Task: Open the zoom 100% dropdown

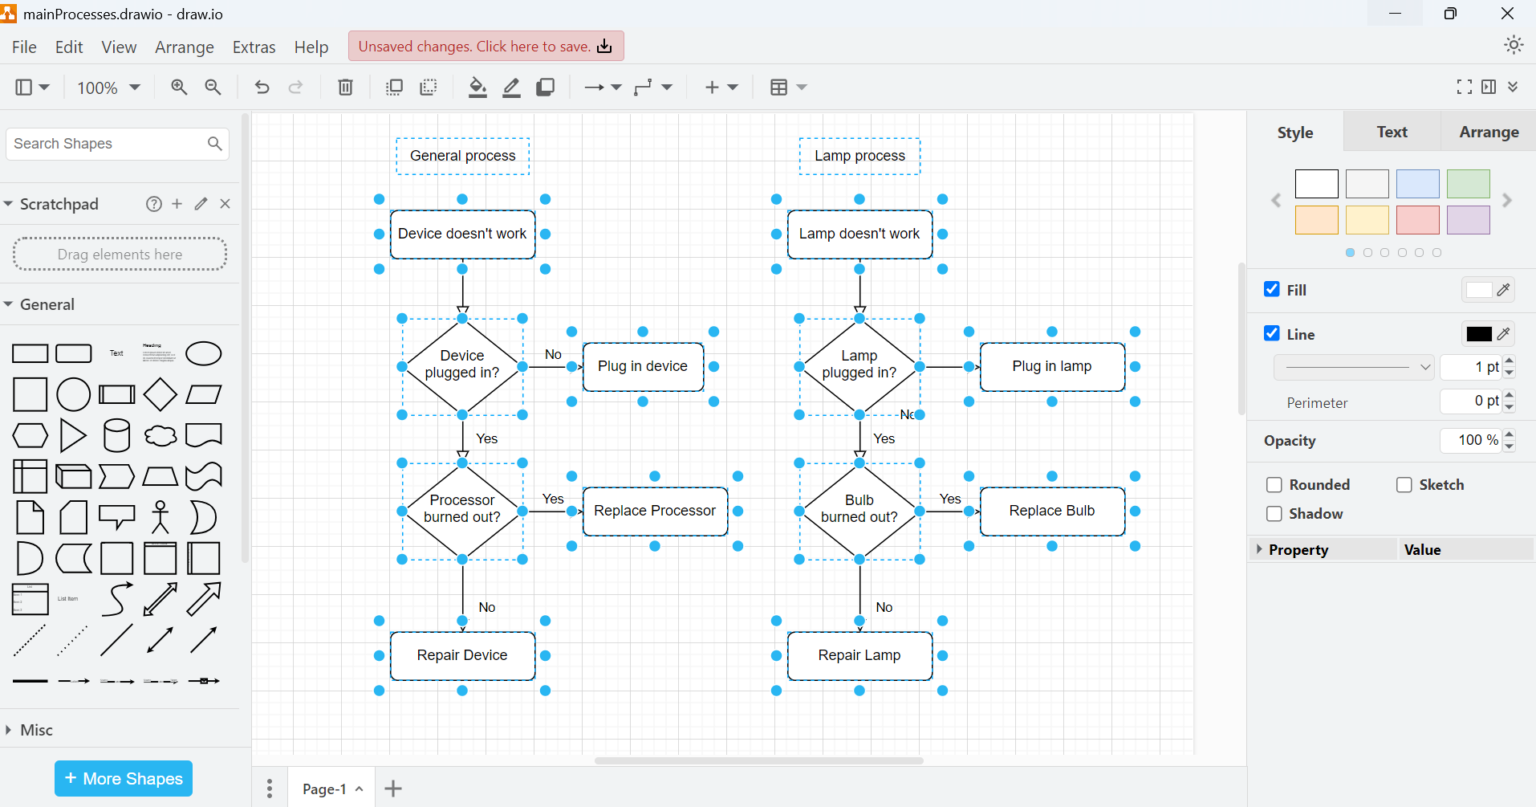Action: pos(108,87)
